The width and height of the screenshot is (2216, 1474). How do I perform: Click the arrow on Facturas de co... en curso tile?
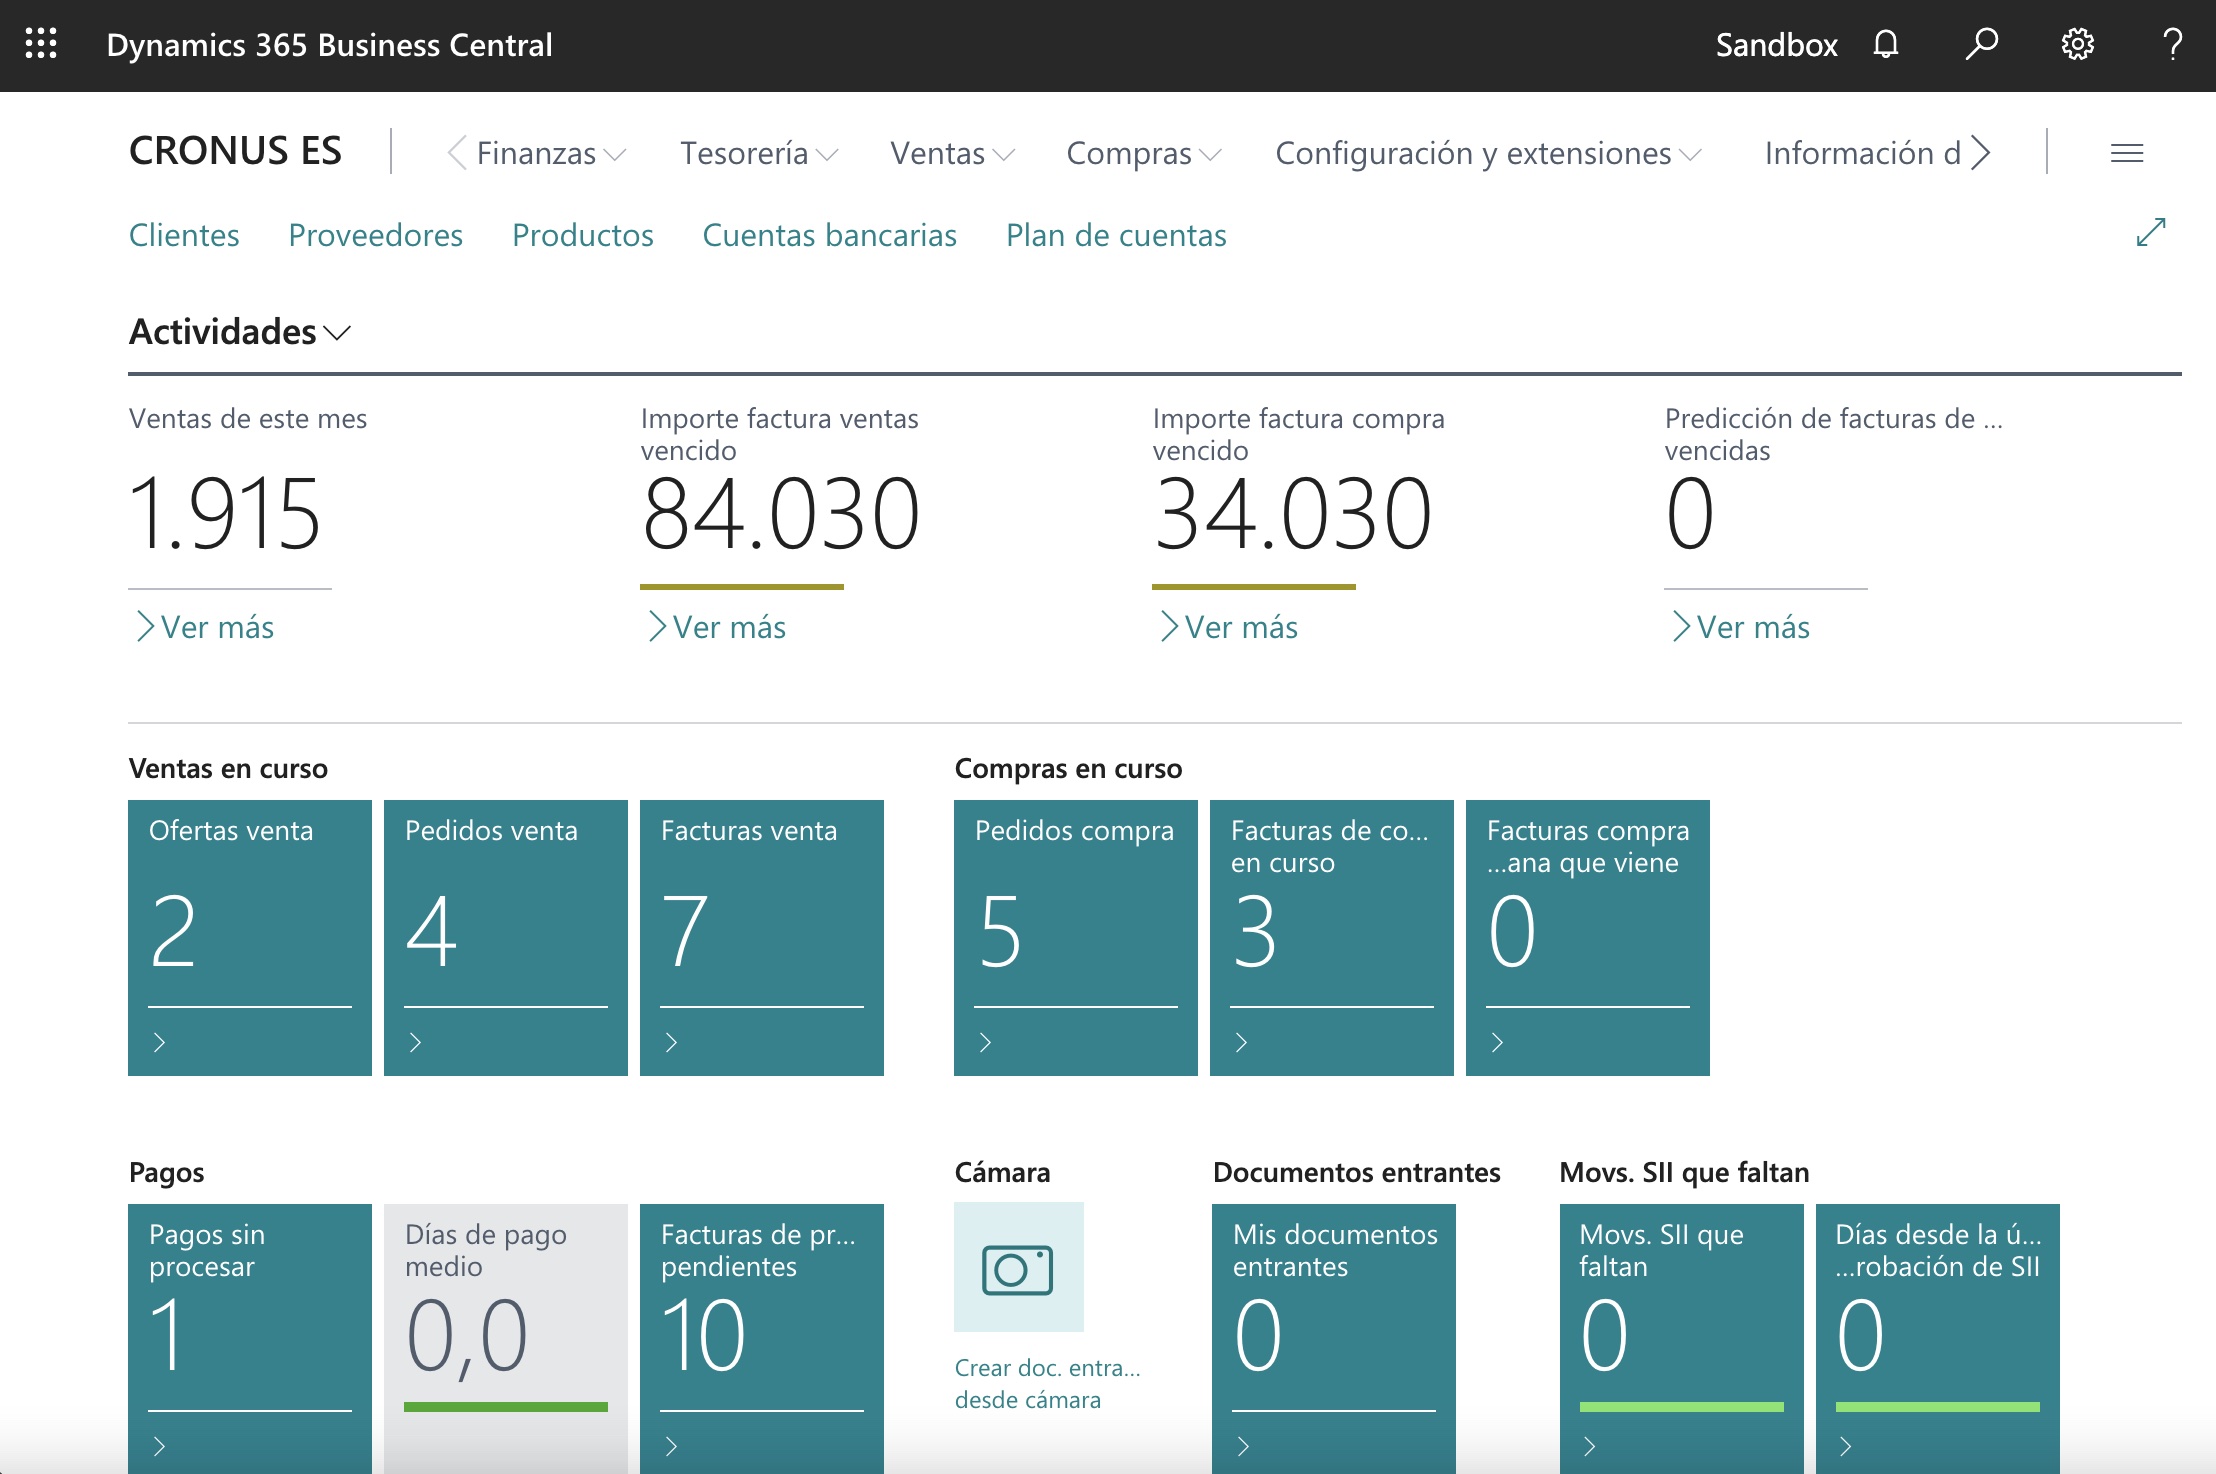point(1241,1042)
